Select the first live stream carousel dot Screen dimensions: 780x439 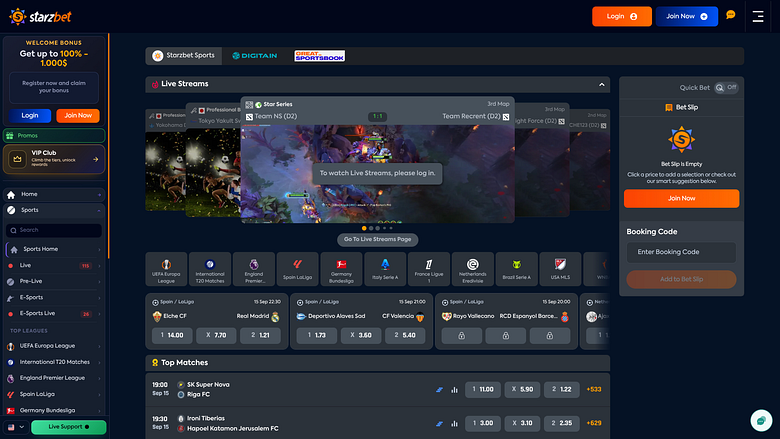point(364,228)
